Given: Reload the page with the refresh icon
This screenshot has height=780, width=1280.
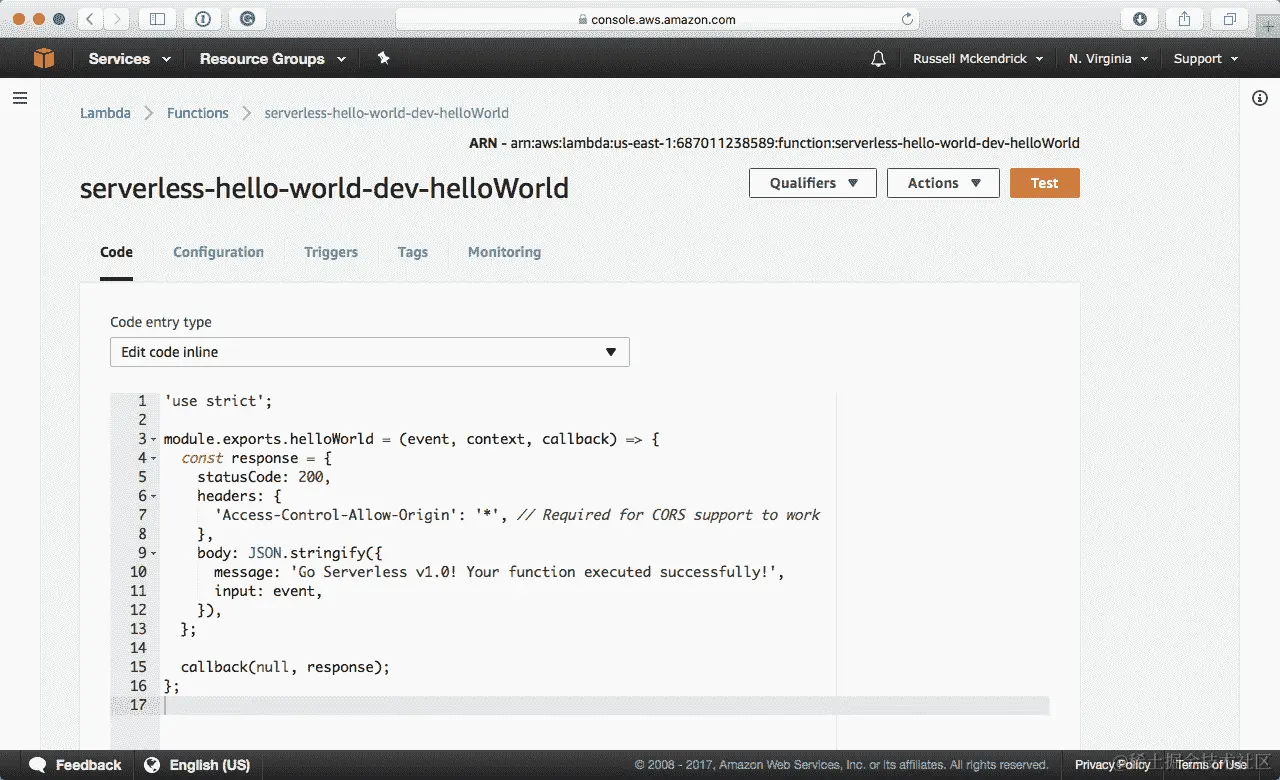Looking at the screenshot, I should [x=907, y=19].
